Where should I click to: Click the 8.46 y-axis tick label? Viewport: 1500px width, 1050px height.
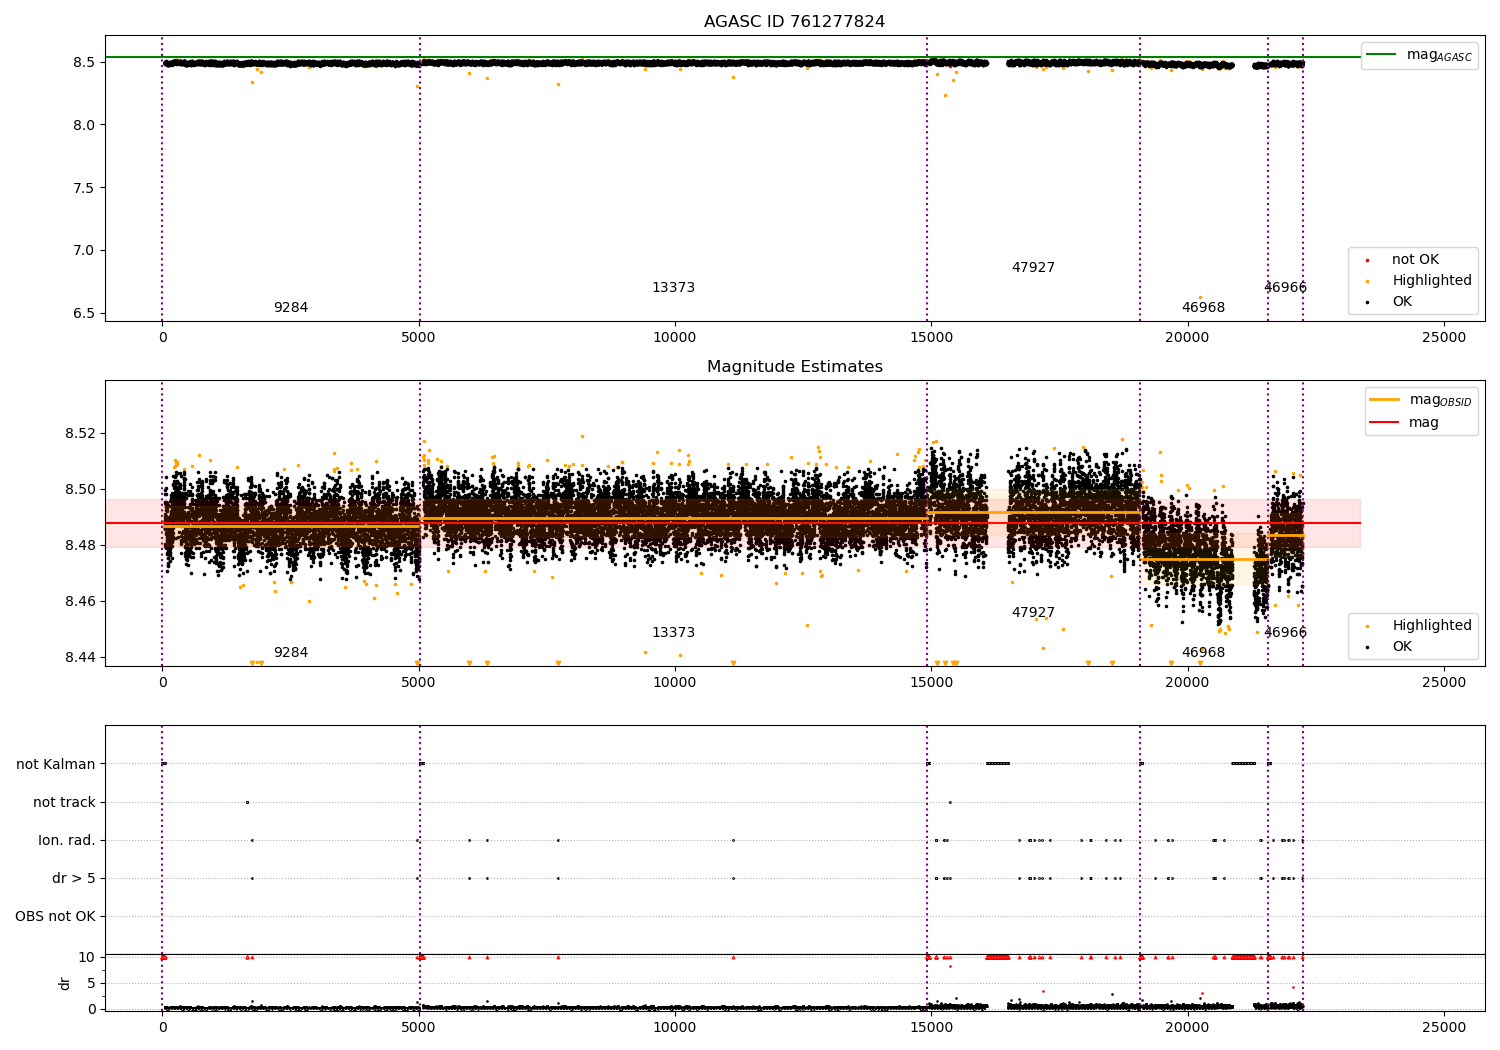80,601
